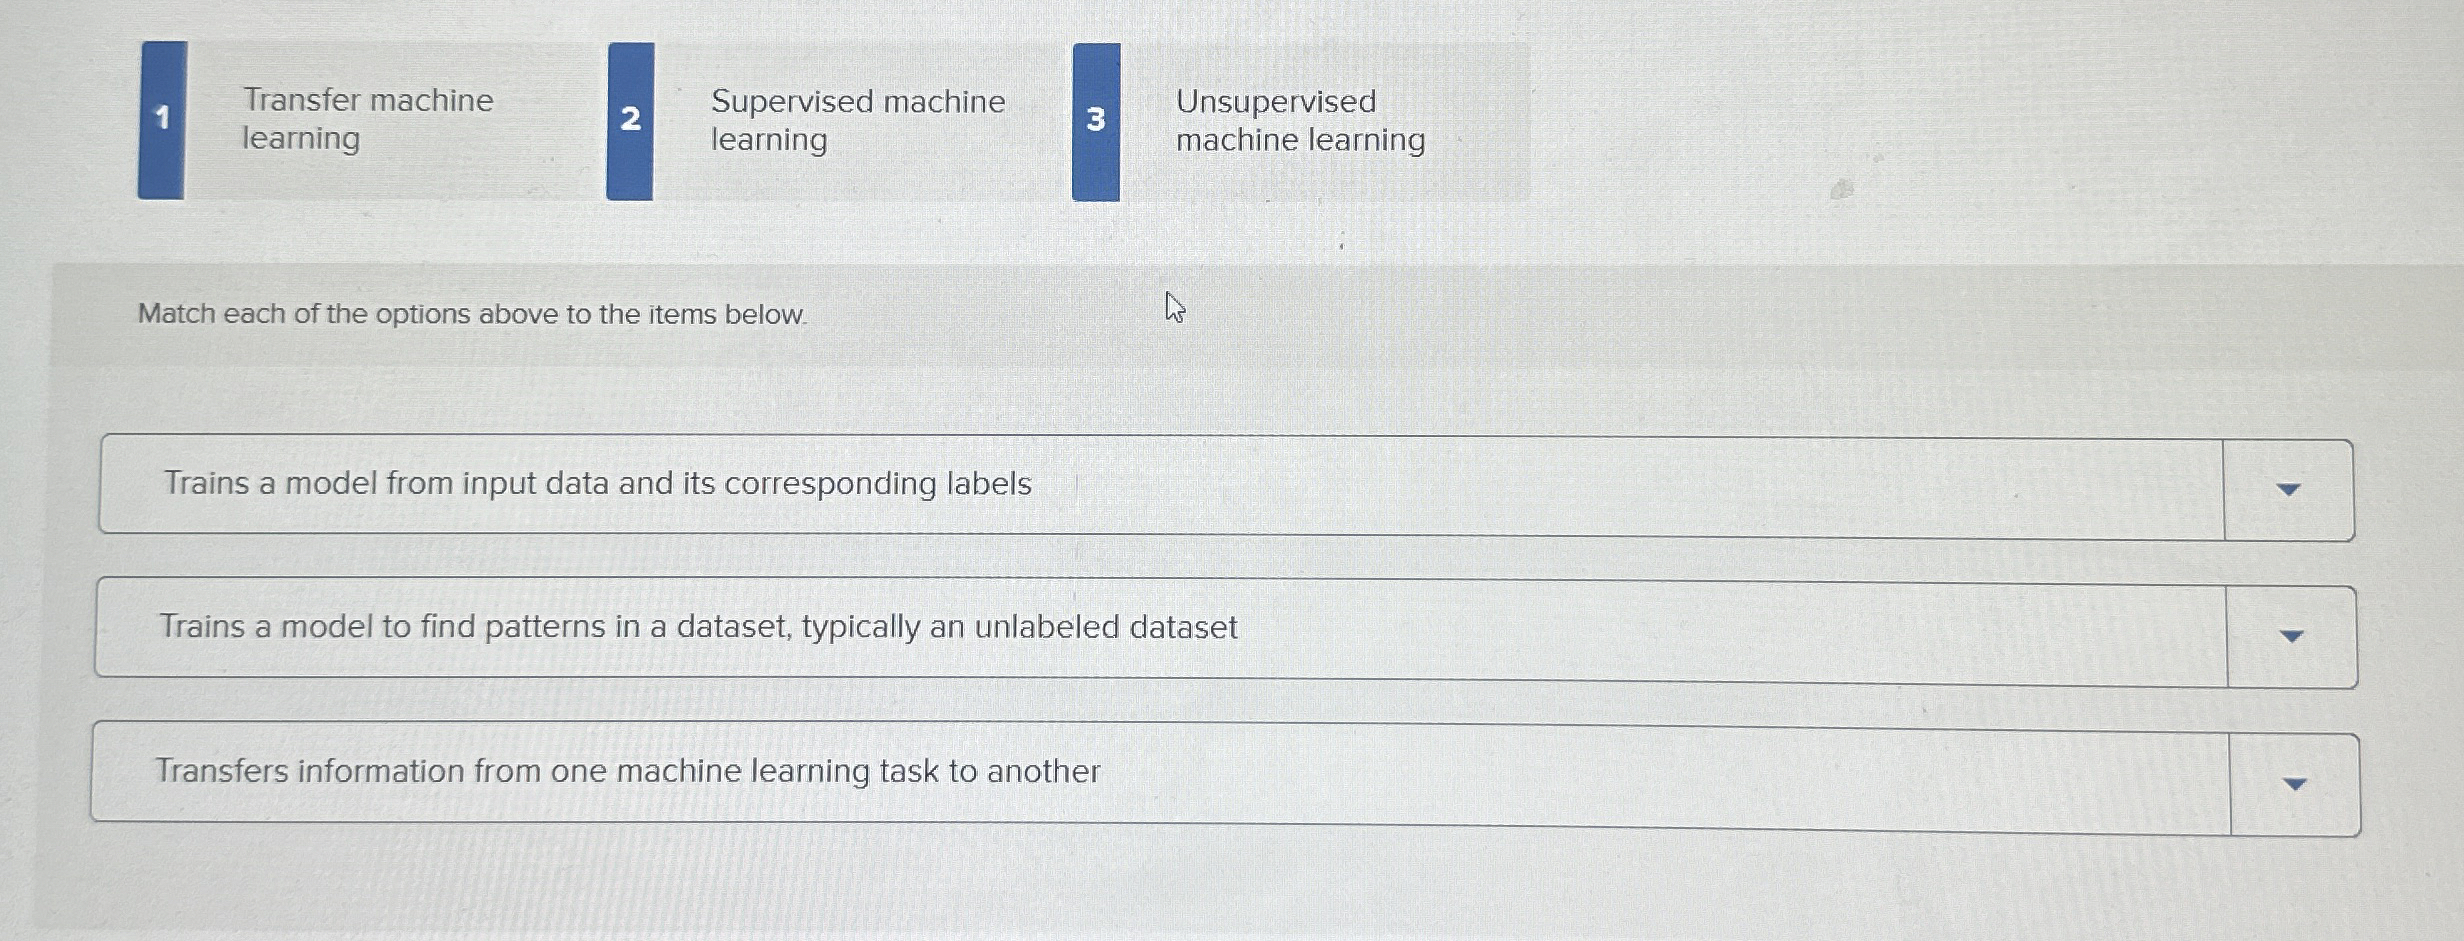Click the instruction 'Match each of the options above'
This screenshot has height=941, width=2464.
[470, 316]
